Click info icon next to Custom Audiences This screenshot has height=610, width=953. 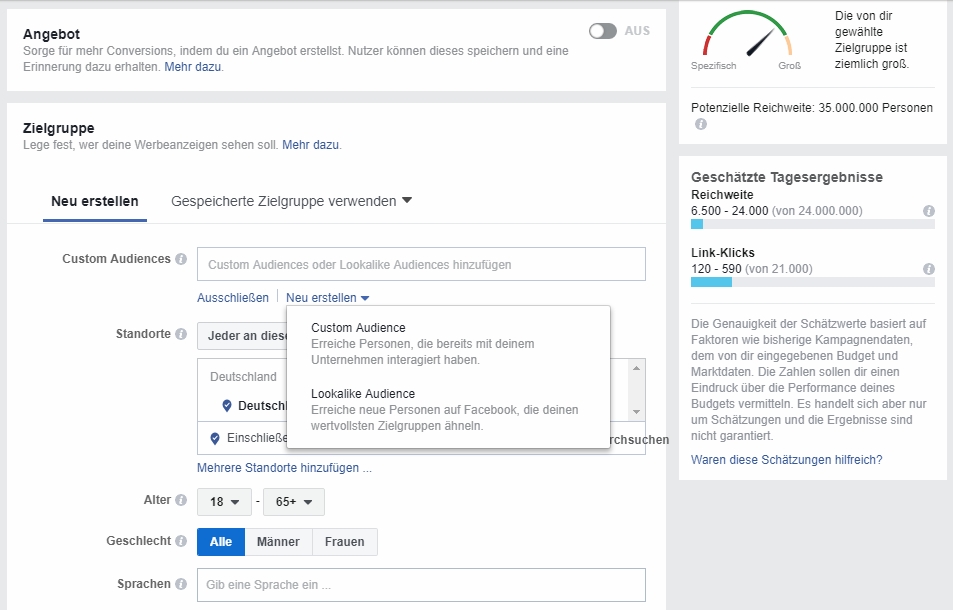(181, 259)
